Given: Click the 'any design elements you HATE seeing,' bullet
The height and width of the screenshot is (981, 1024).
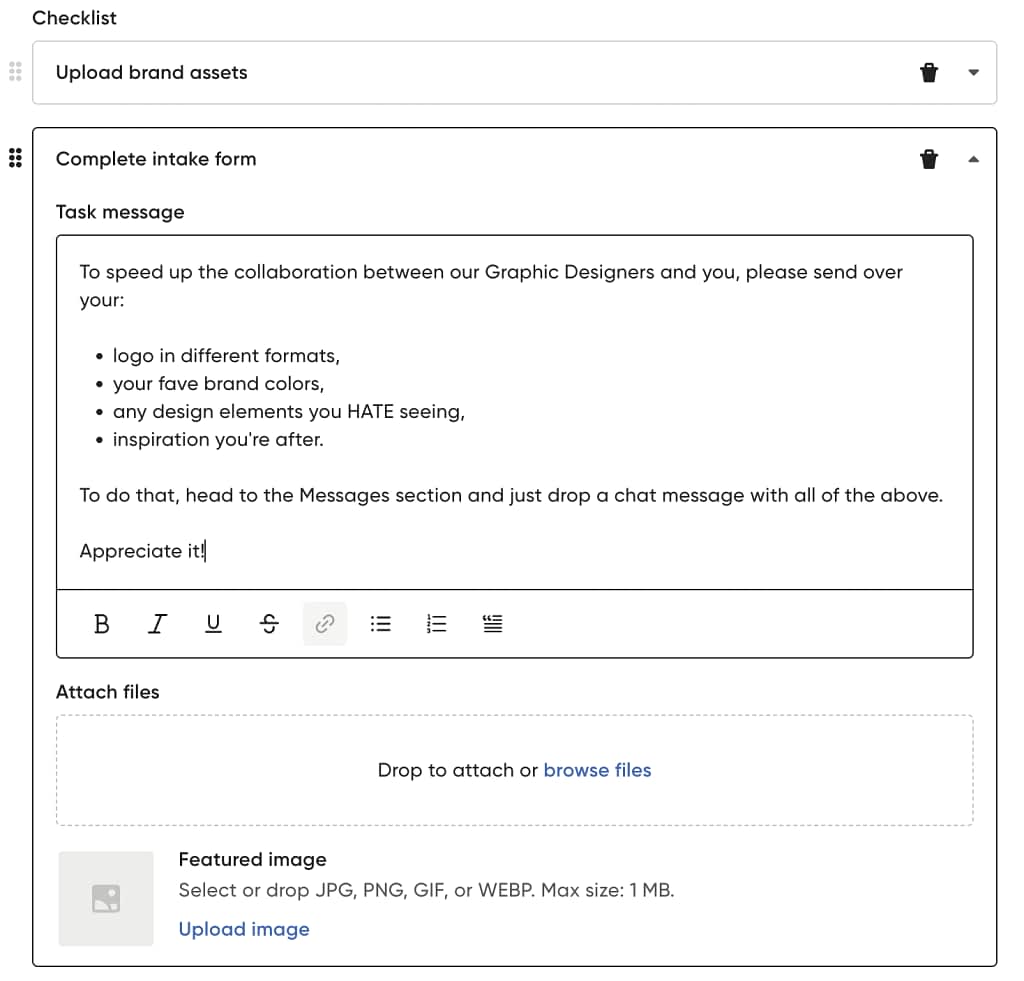Looking at the screenshot, I should [289, 412].
